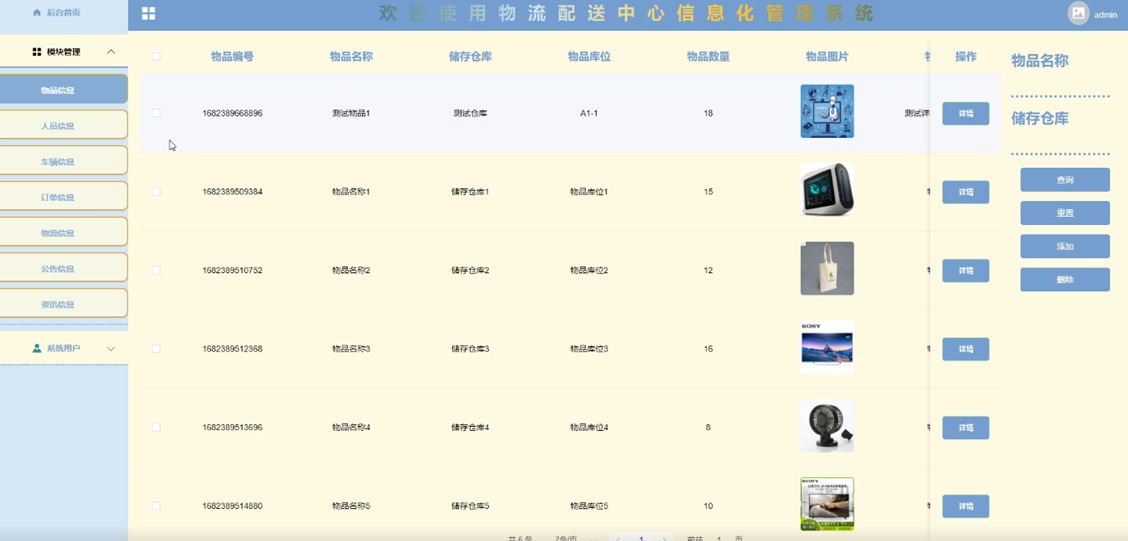This screenshot has width=1128, height=541.
Task: Click the A1-1 location cell
Action: (589, 113)
